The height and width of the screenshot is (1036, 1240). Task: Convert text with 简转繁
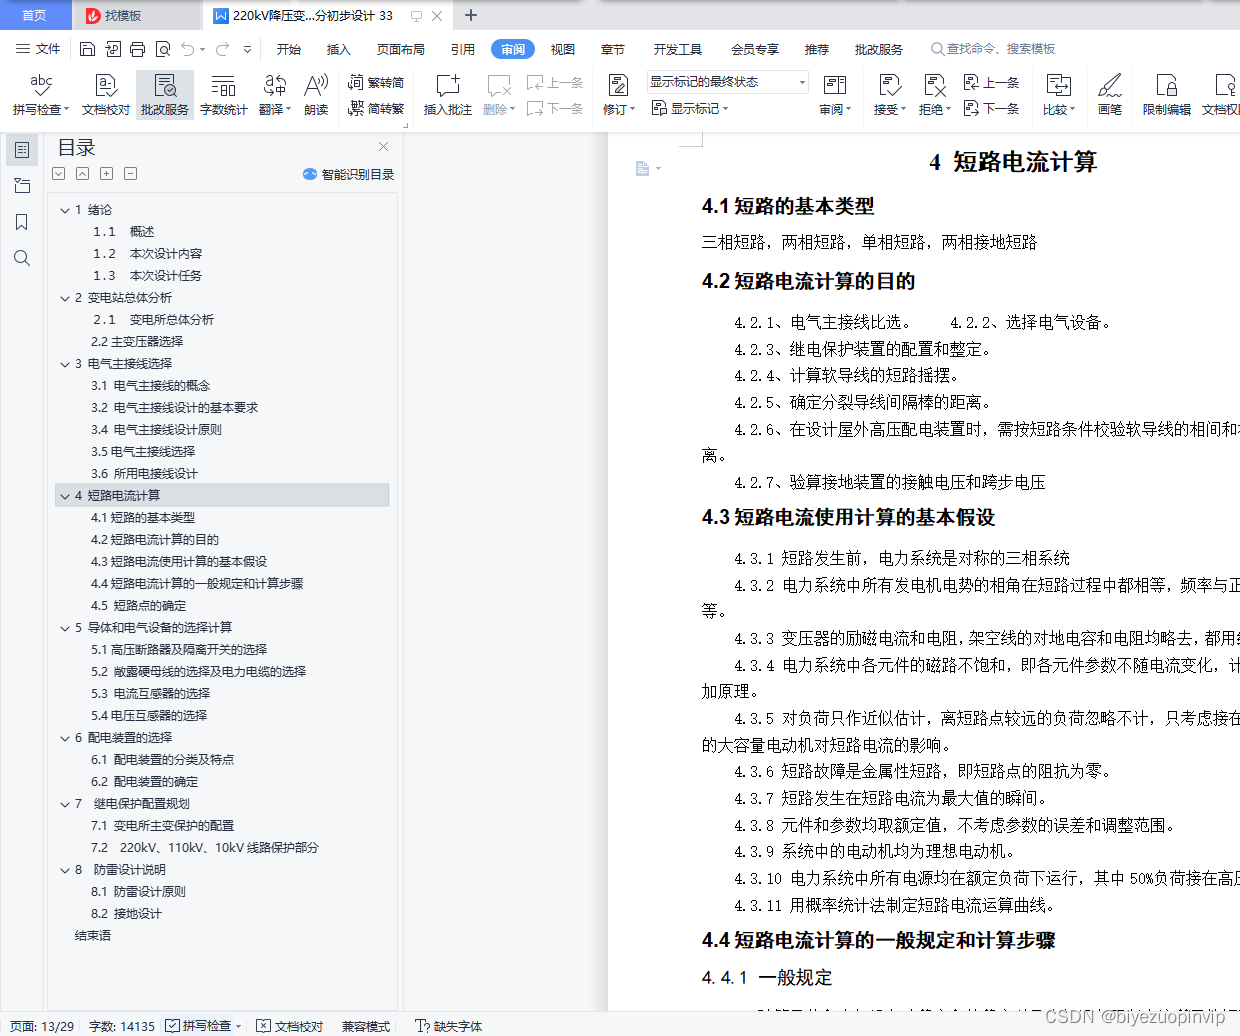coord(376,108)
